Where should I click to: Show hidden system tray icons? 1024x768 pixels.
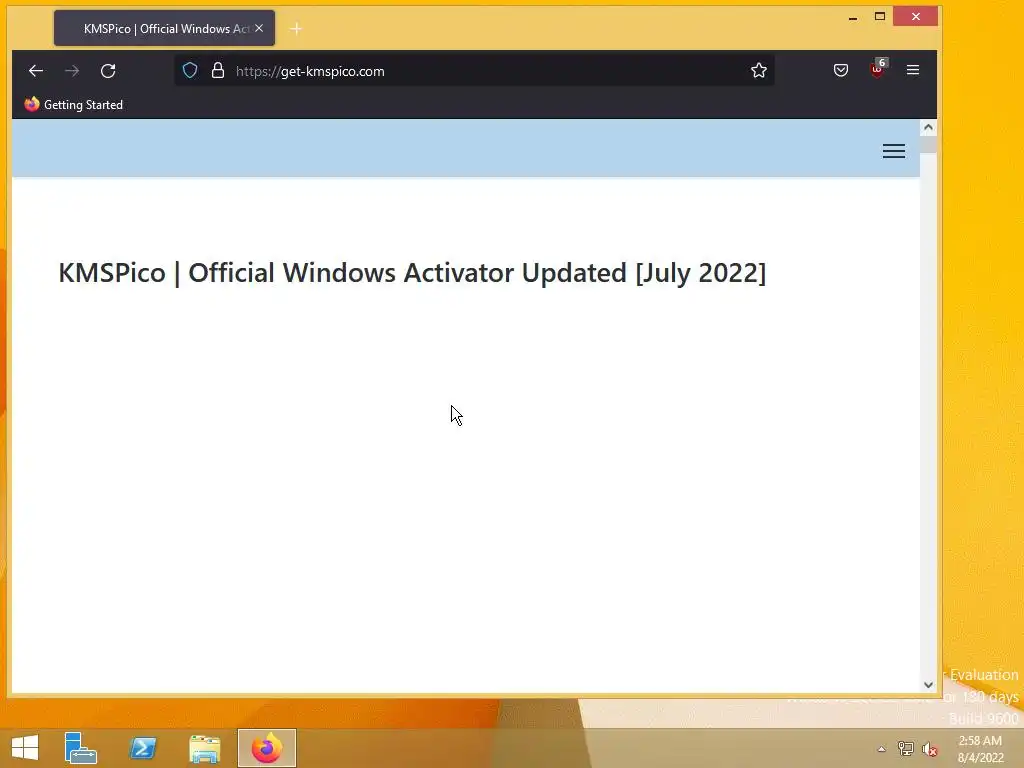(882, 749)
